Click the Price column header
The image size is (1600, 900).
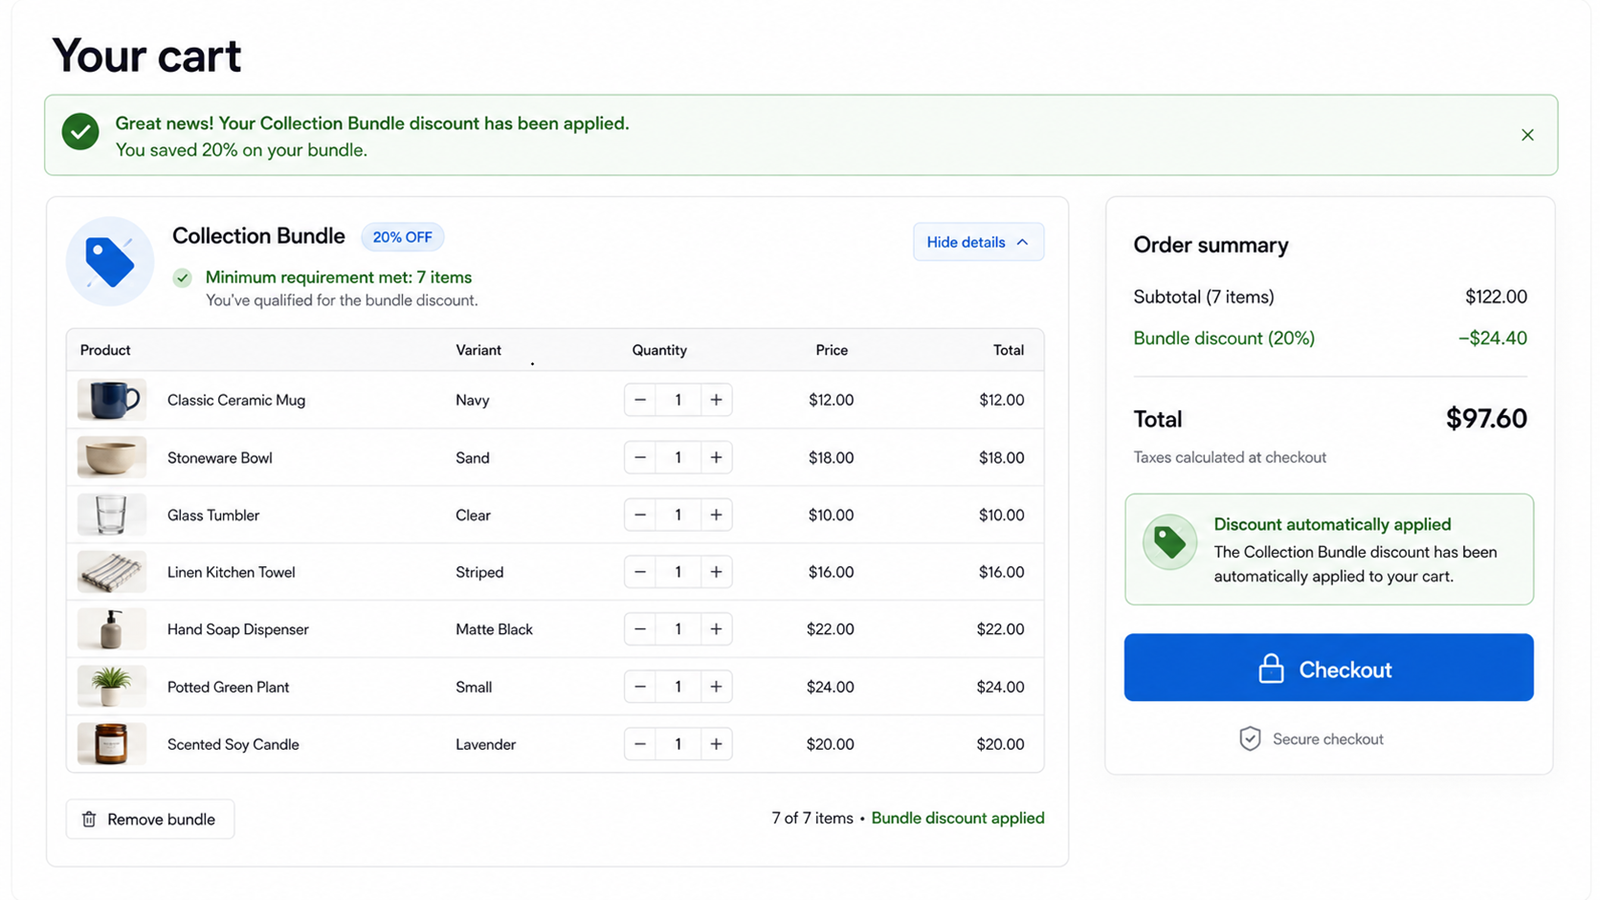tap(831, 350)
